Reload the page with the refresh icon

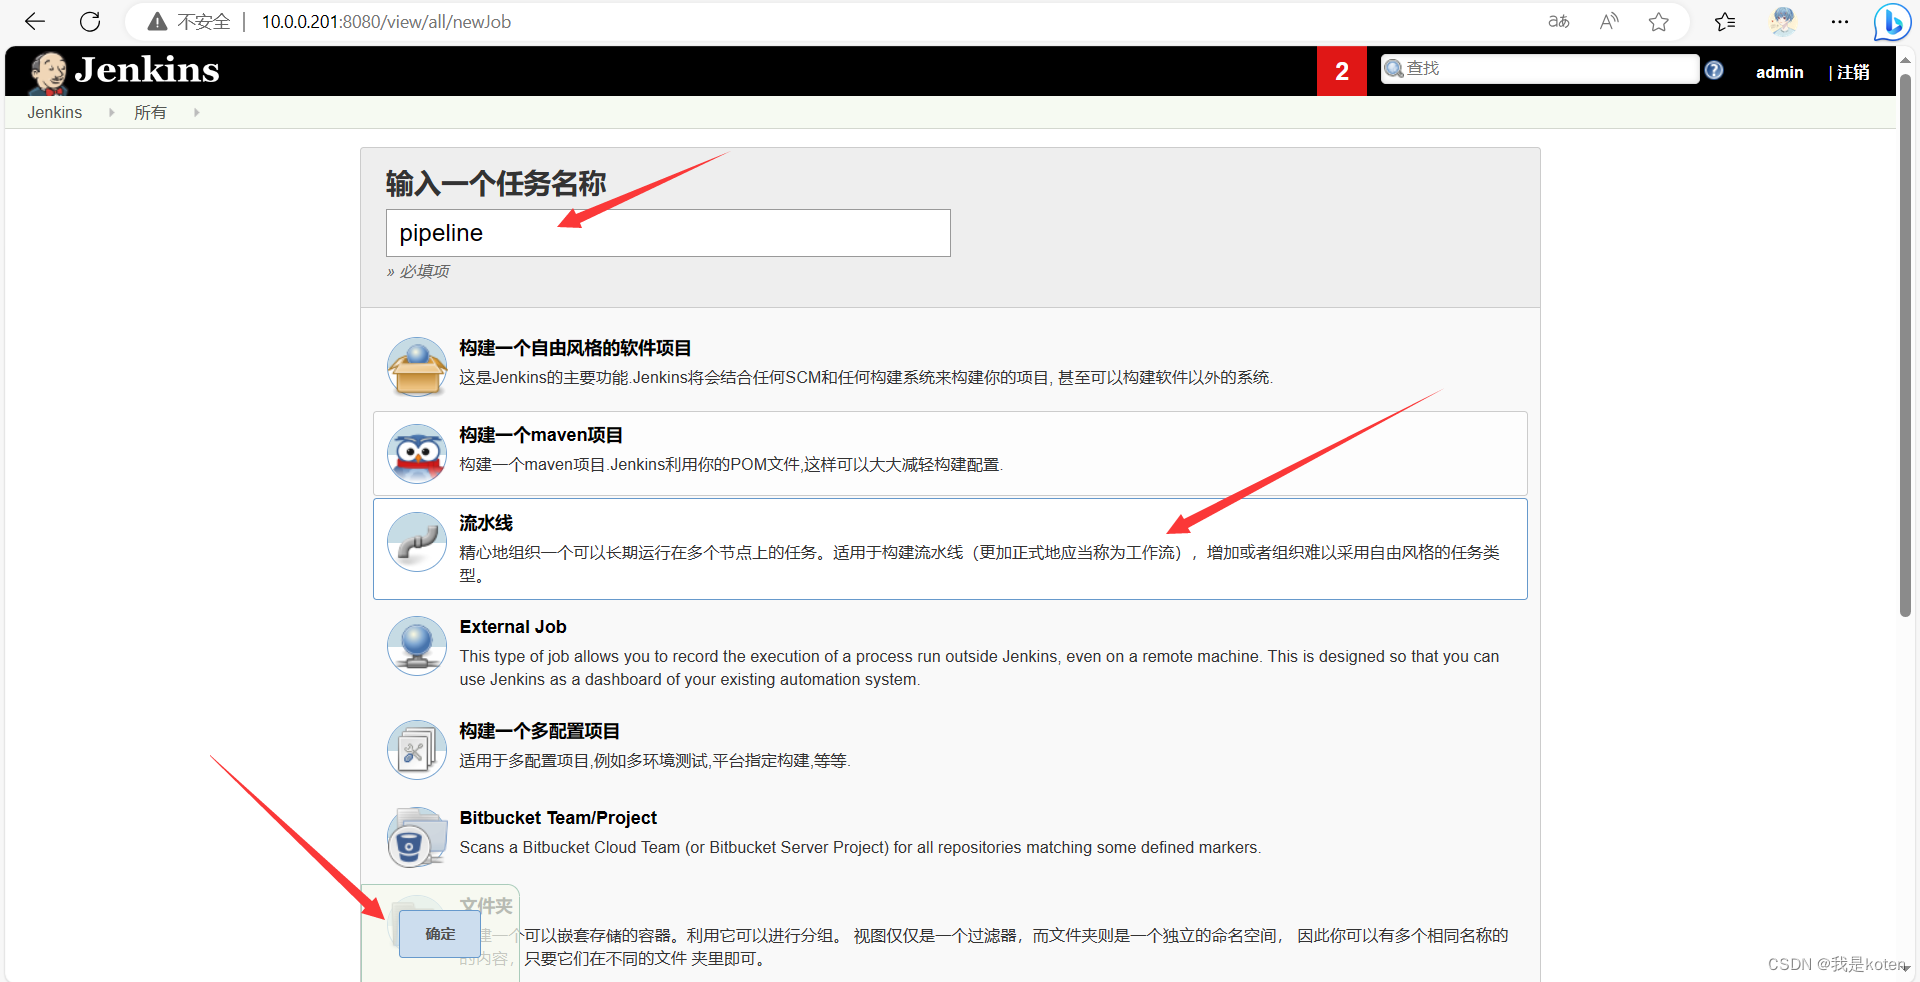pyautogui.click(x=90, y=21)
